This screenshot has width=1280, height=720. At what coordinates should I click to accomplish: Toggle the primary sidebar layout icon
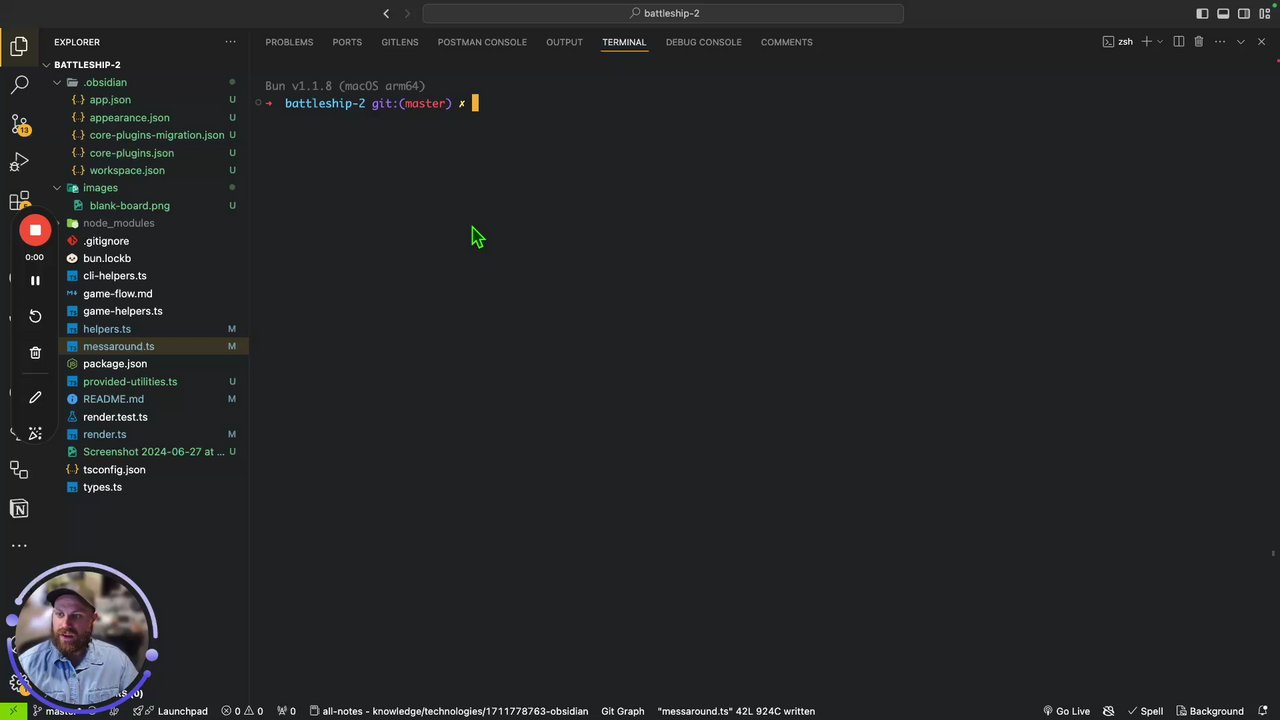click(1202, 13)
